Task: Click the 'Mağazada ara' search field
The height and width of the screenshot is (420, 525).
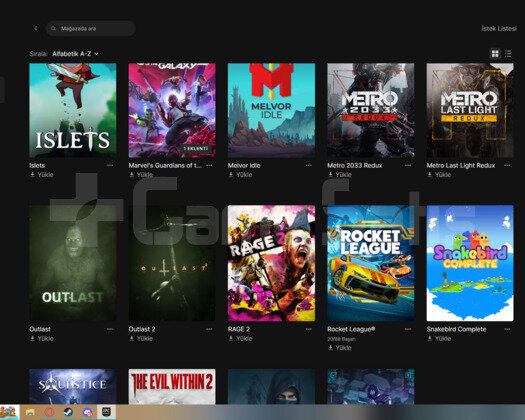Action: pos(90,28)
